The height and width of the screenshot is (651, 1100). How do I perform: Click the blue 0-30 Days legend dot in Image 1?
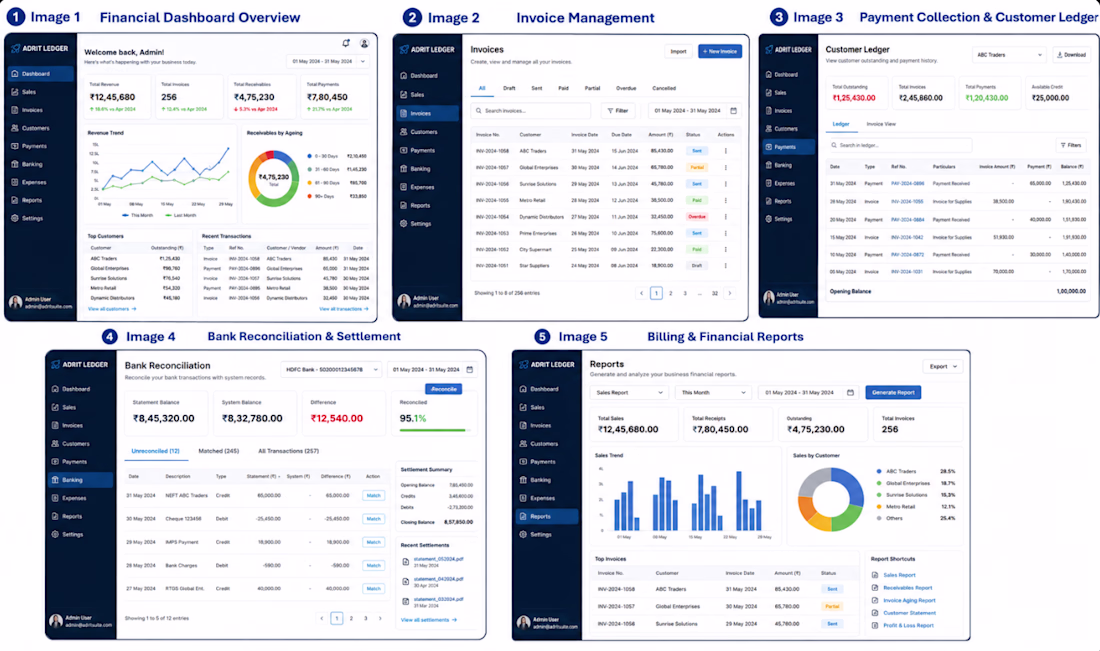[x=310, y=156]
